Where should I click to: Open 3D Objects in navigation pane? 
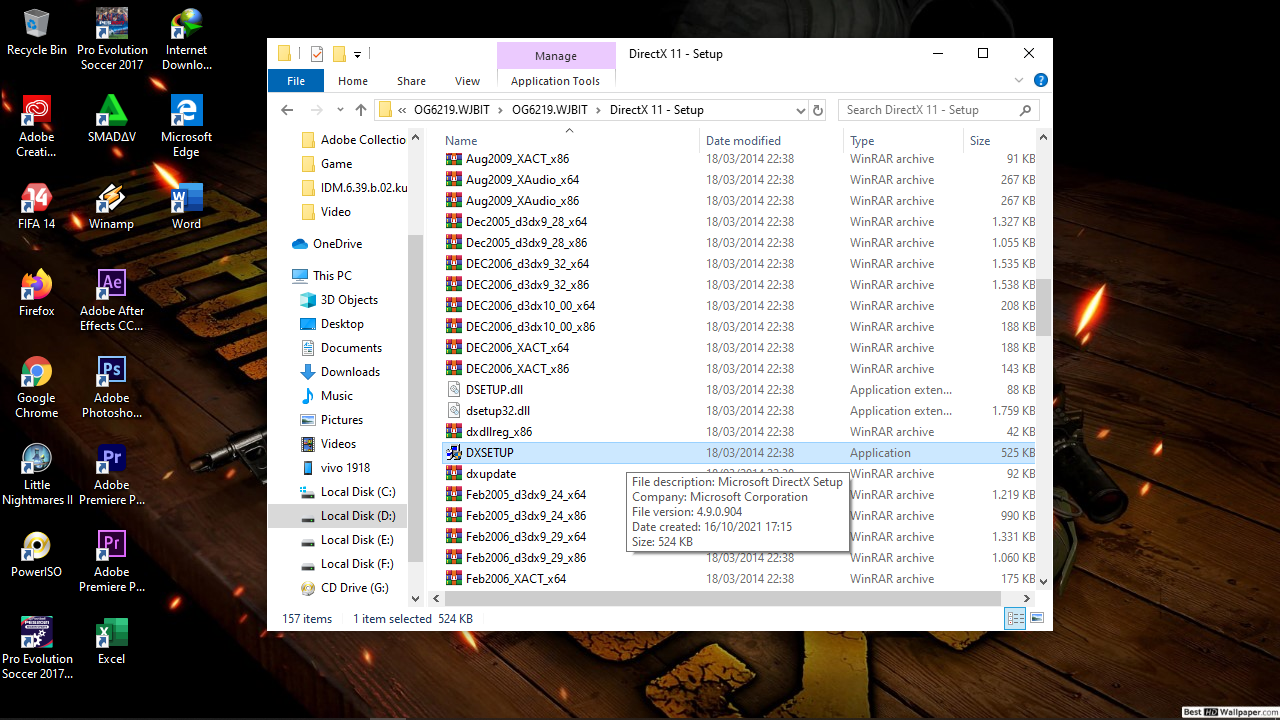tap(349, 300)
